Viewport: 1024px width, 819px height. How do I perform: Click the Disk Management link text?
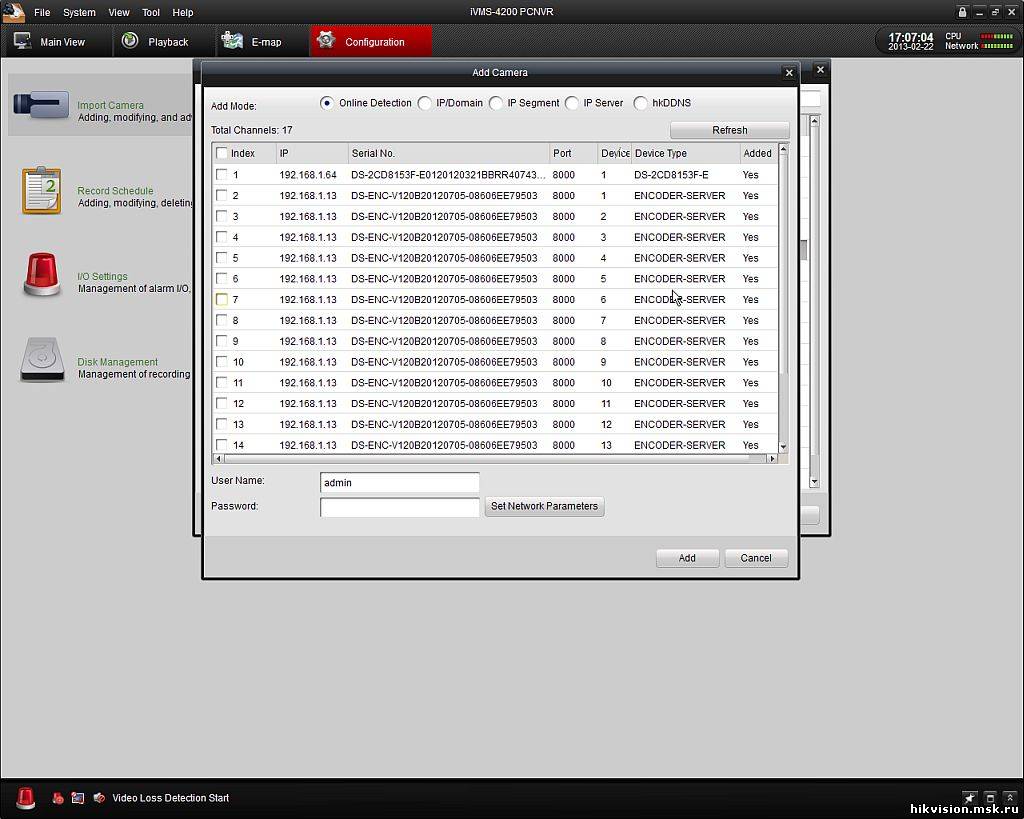click(x=118, y=362)
